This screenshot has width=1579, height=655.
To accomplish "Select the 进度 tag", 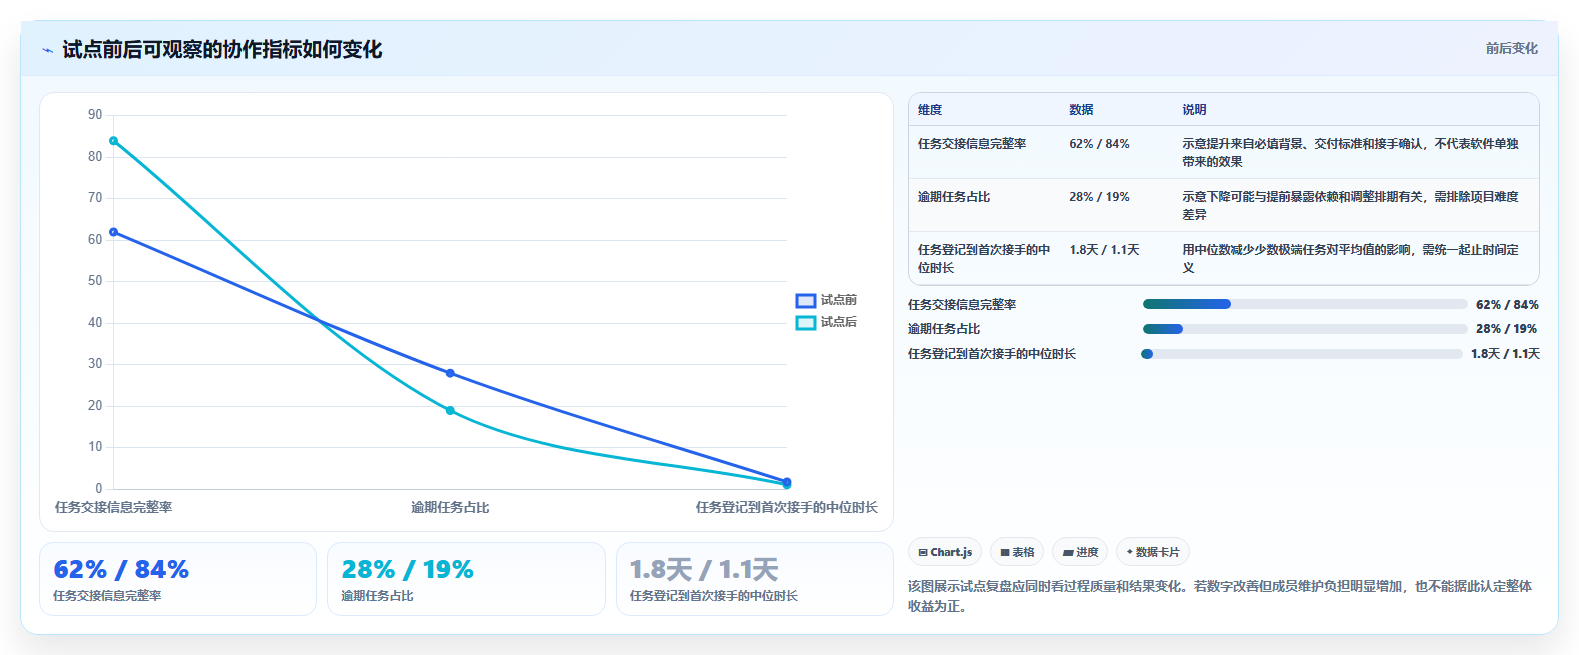I will pyautogui.click(x=1080, y=552).
